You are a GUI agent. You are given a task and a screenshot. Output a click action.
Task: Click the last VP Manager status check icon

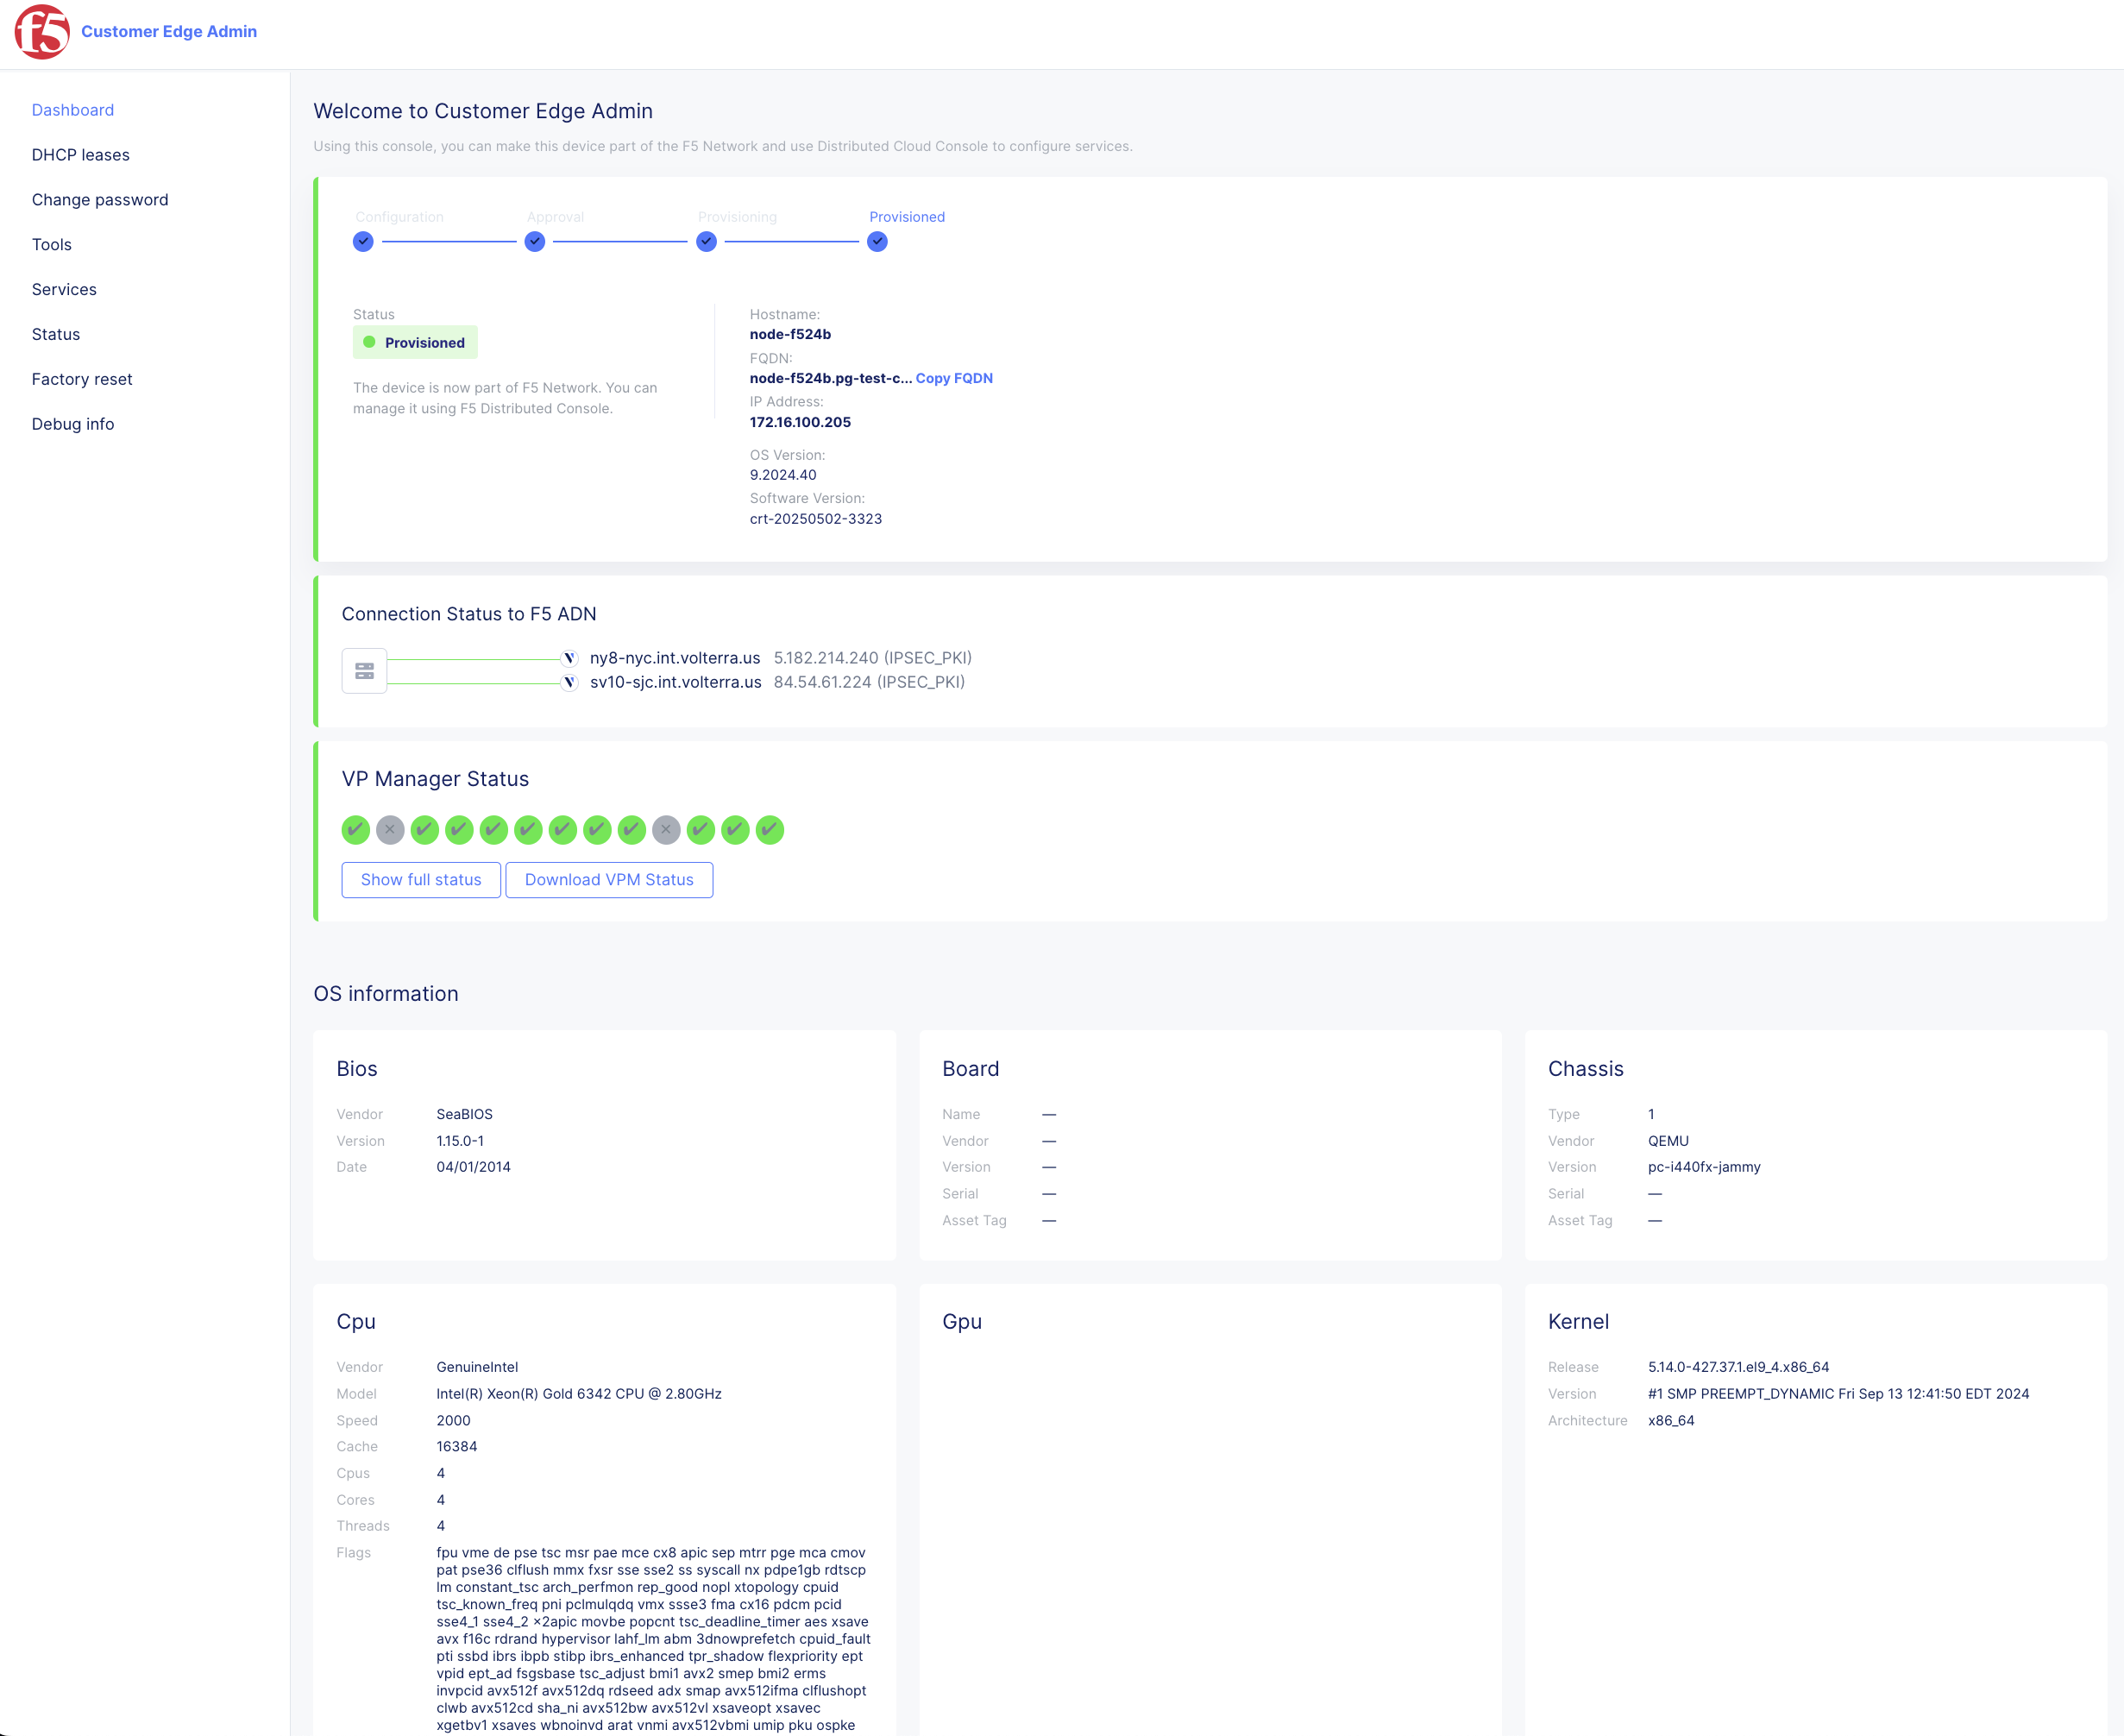click(x=770, y=830)
